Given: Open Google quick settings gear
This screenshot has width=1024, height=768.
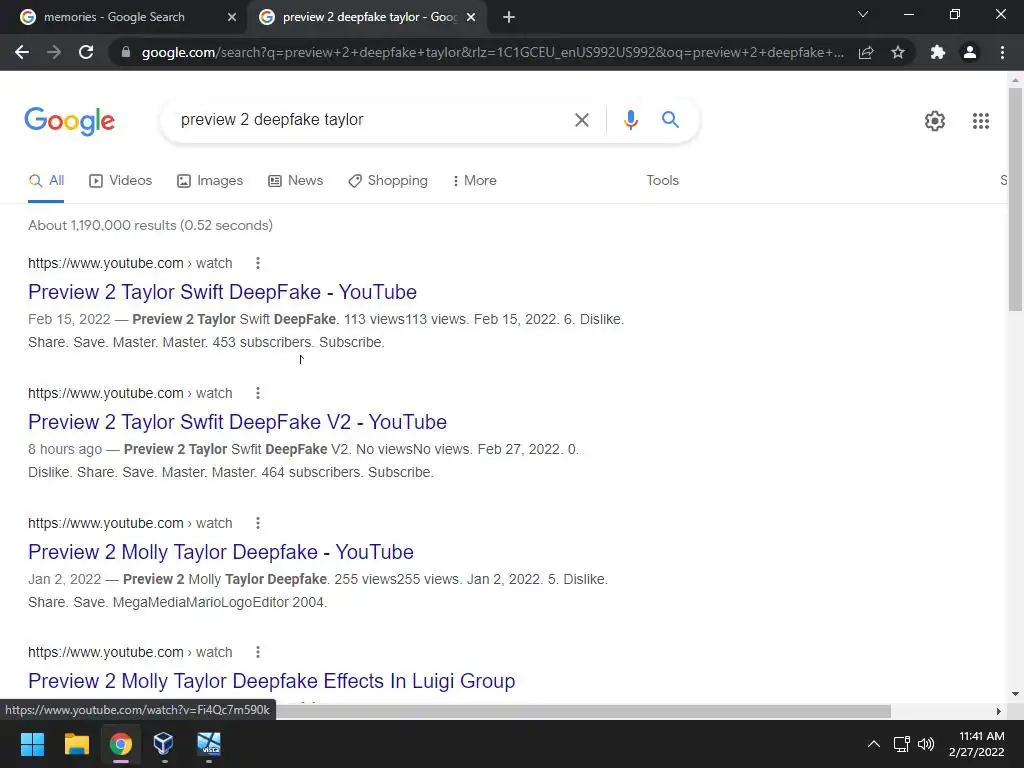Looking at the screenshot, I should click(935, 121).
